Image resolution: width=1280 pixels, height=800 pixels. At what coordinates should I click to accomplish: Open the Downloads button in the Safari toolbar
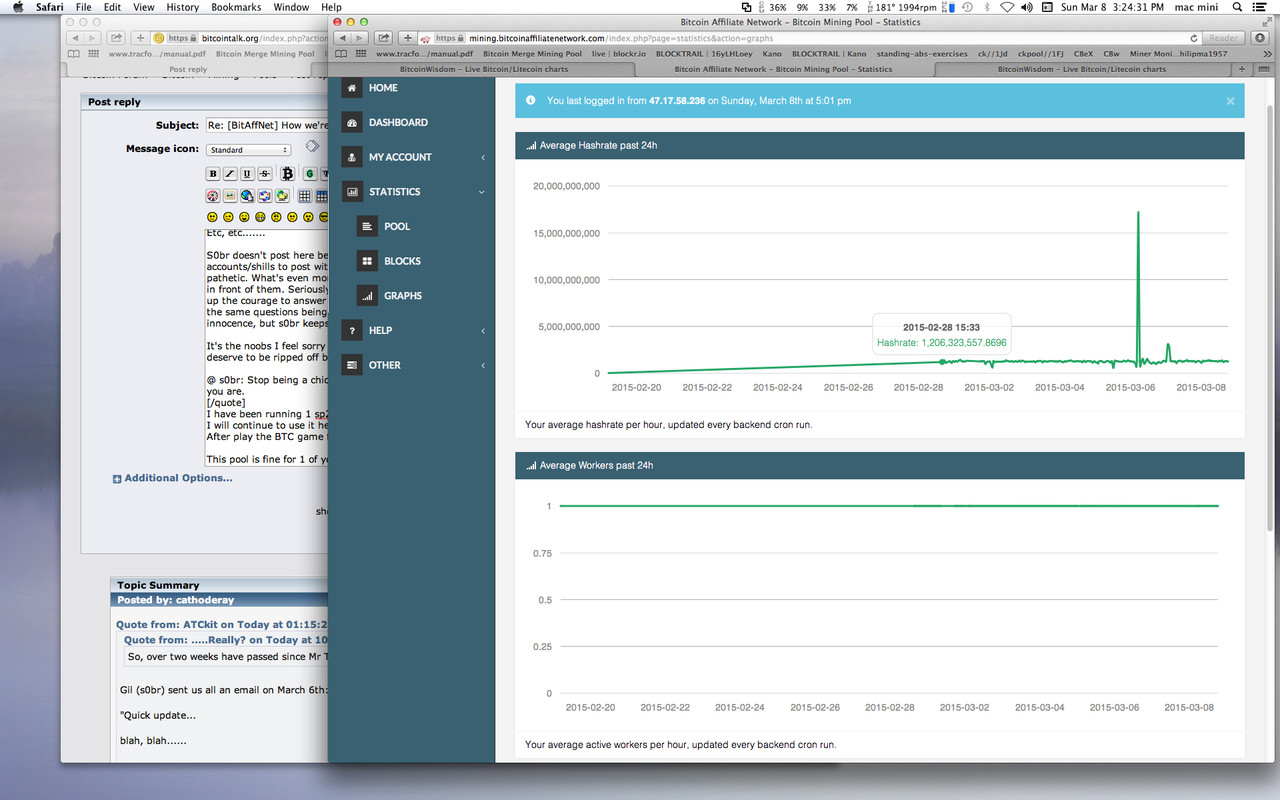coord(1260,38)
